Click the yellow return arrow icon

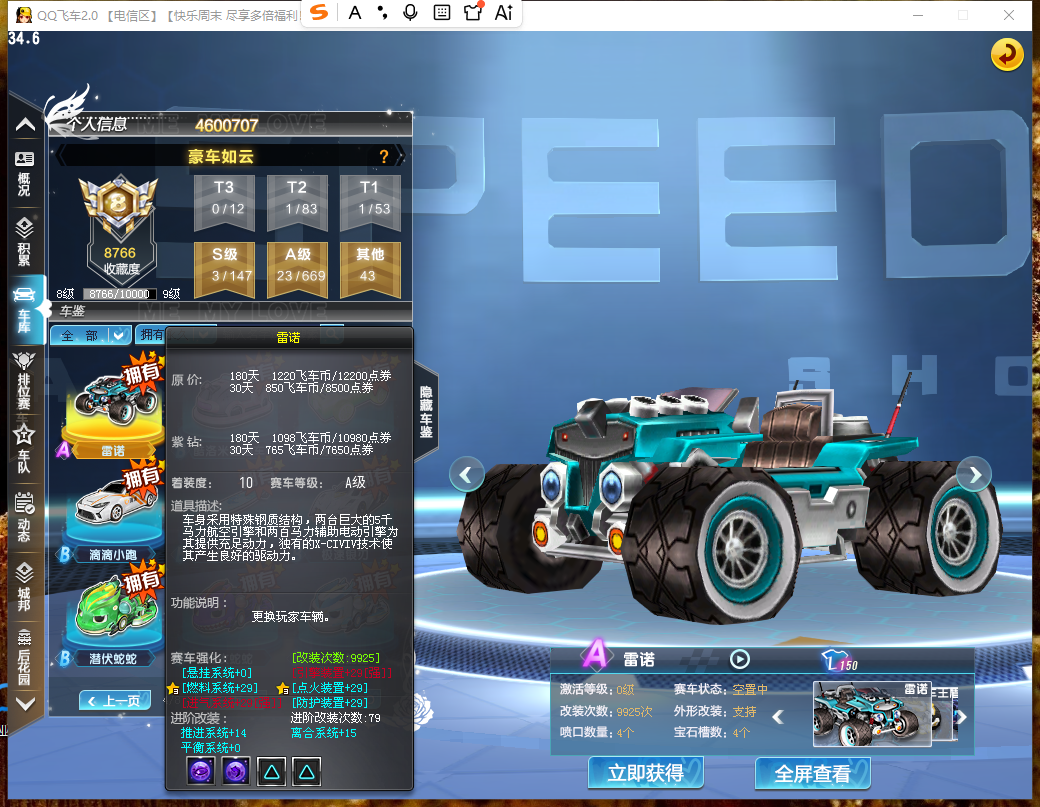(1006, 54)
